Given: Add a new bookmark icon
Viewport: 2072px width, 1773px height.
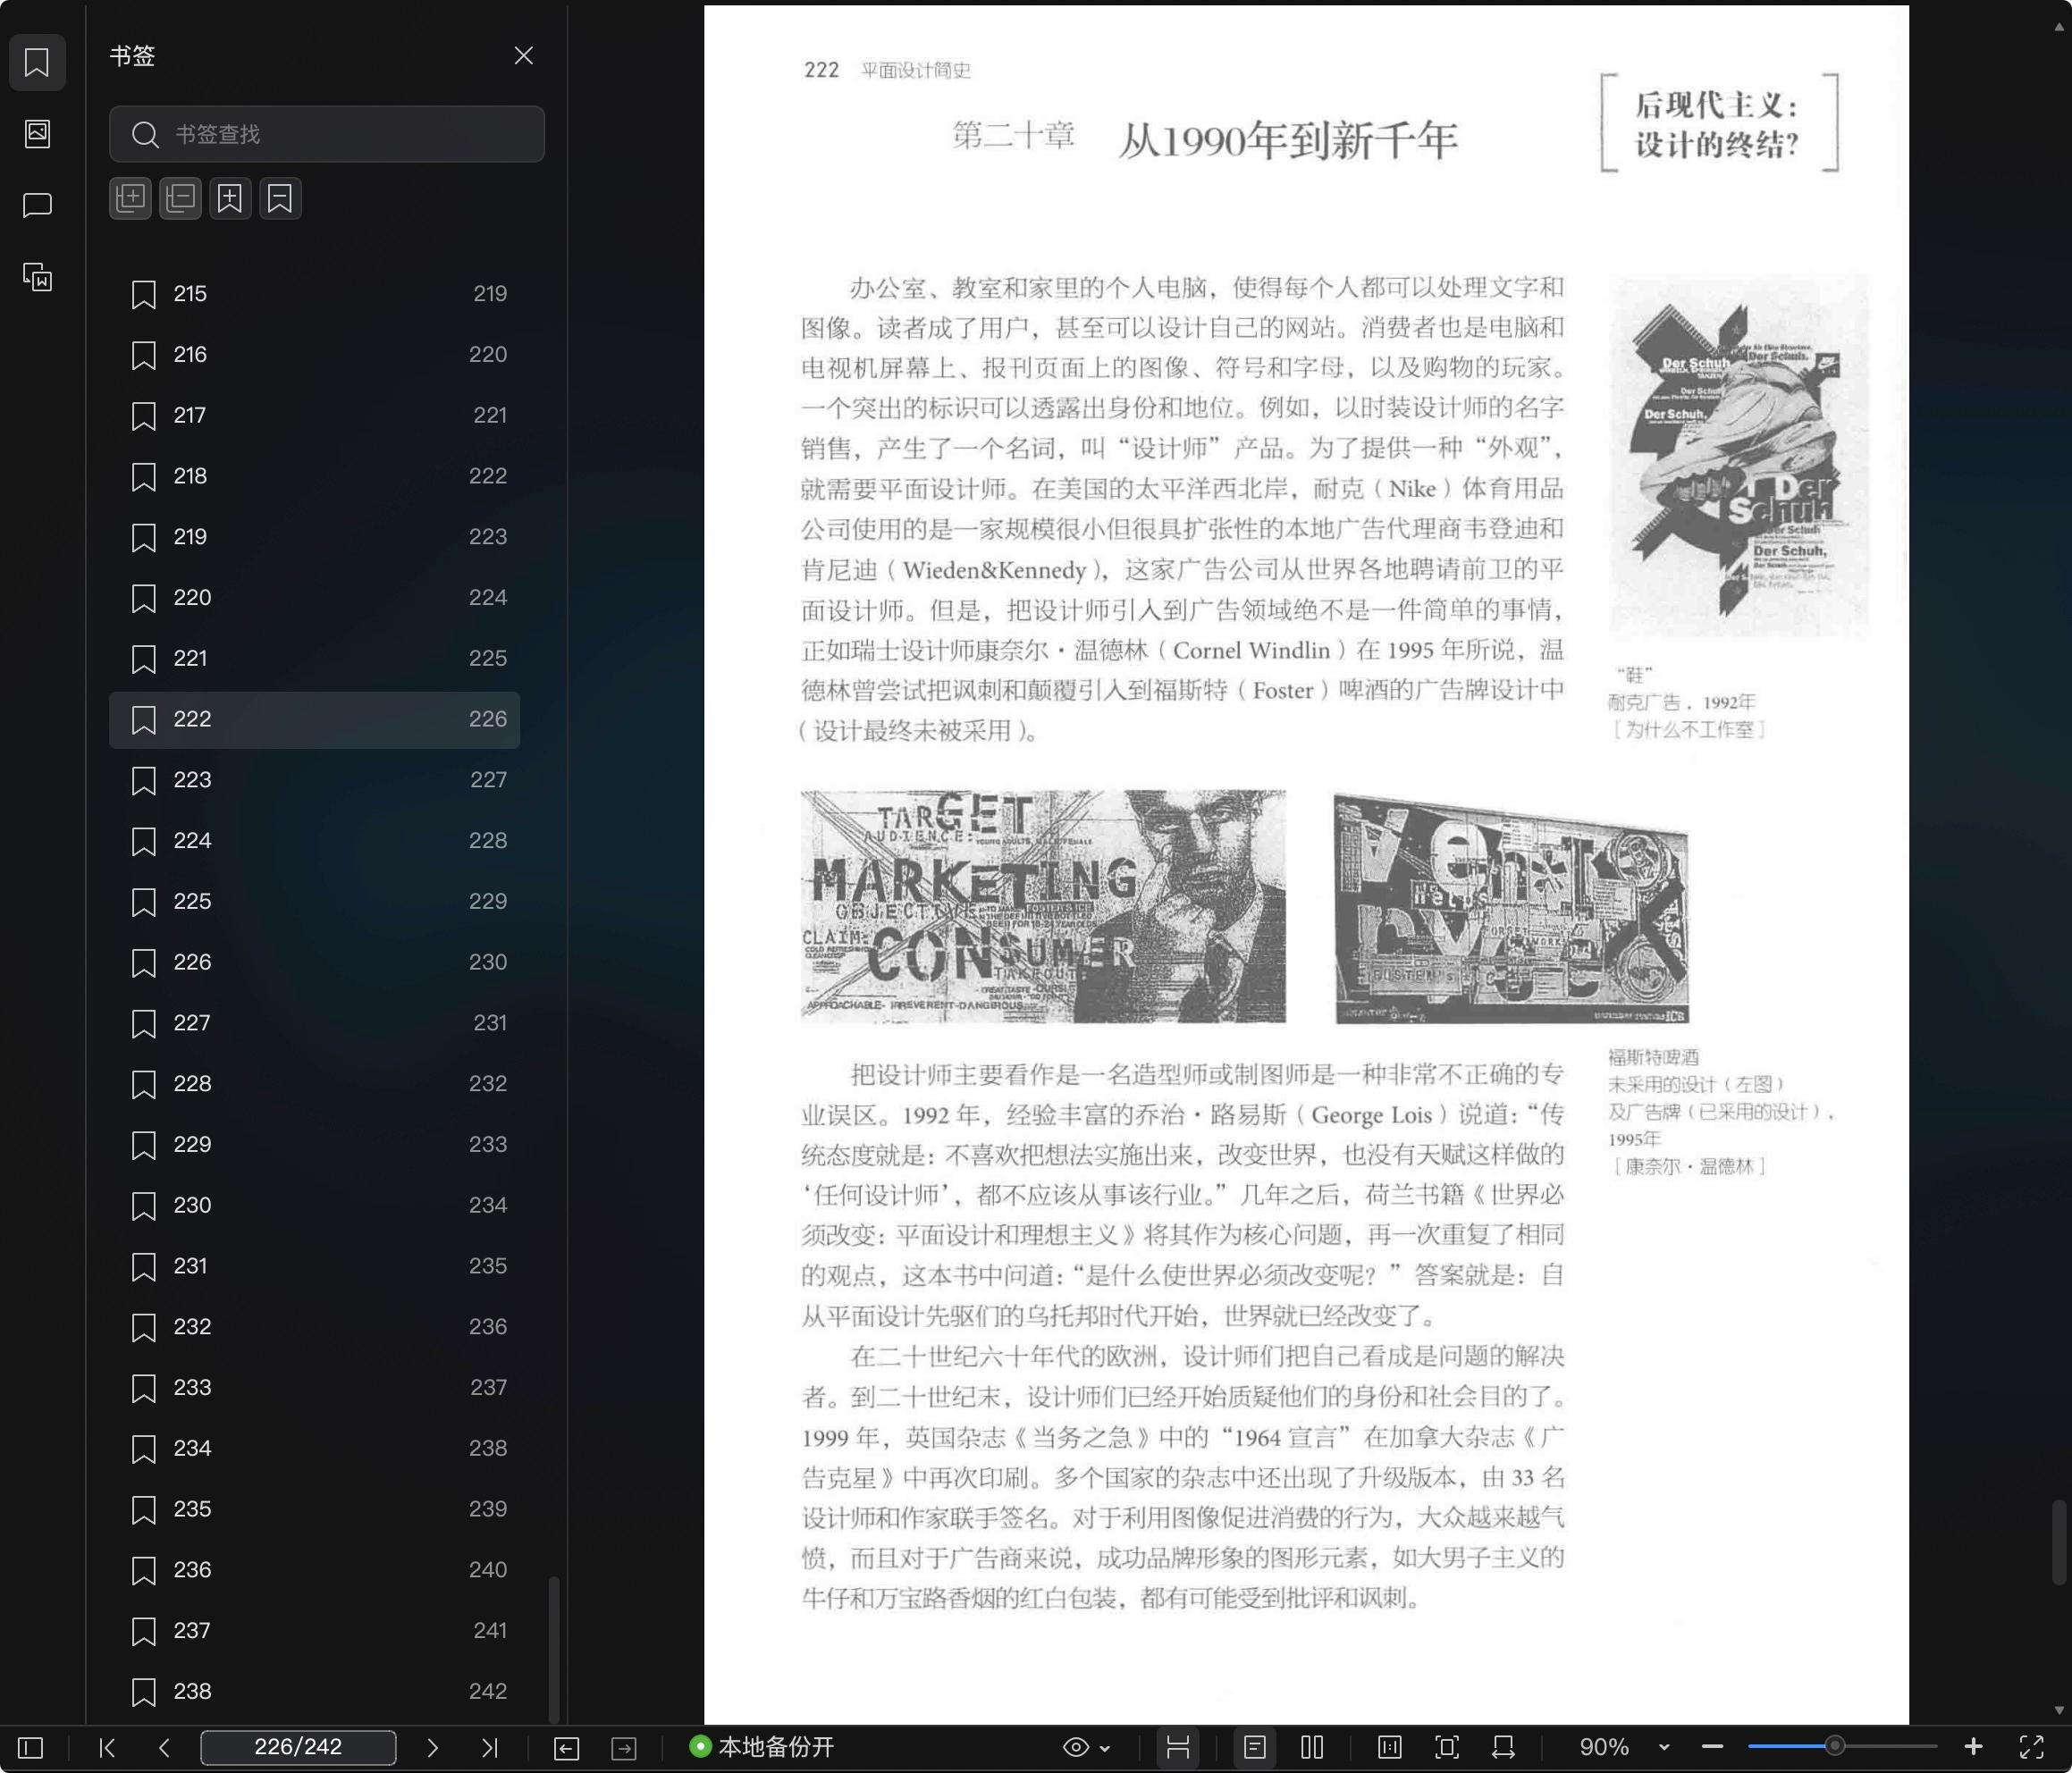Looking at the screenshot, I should pyautogui.click(x=230, y=198).
